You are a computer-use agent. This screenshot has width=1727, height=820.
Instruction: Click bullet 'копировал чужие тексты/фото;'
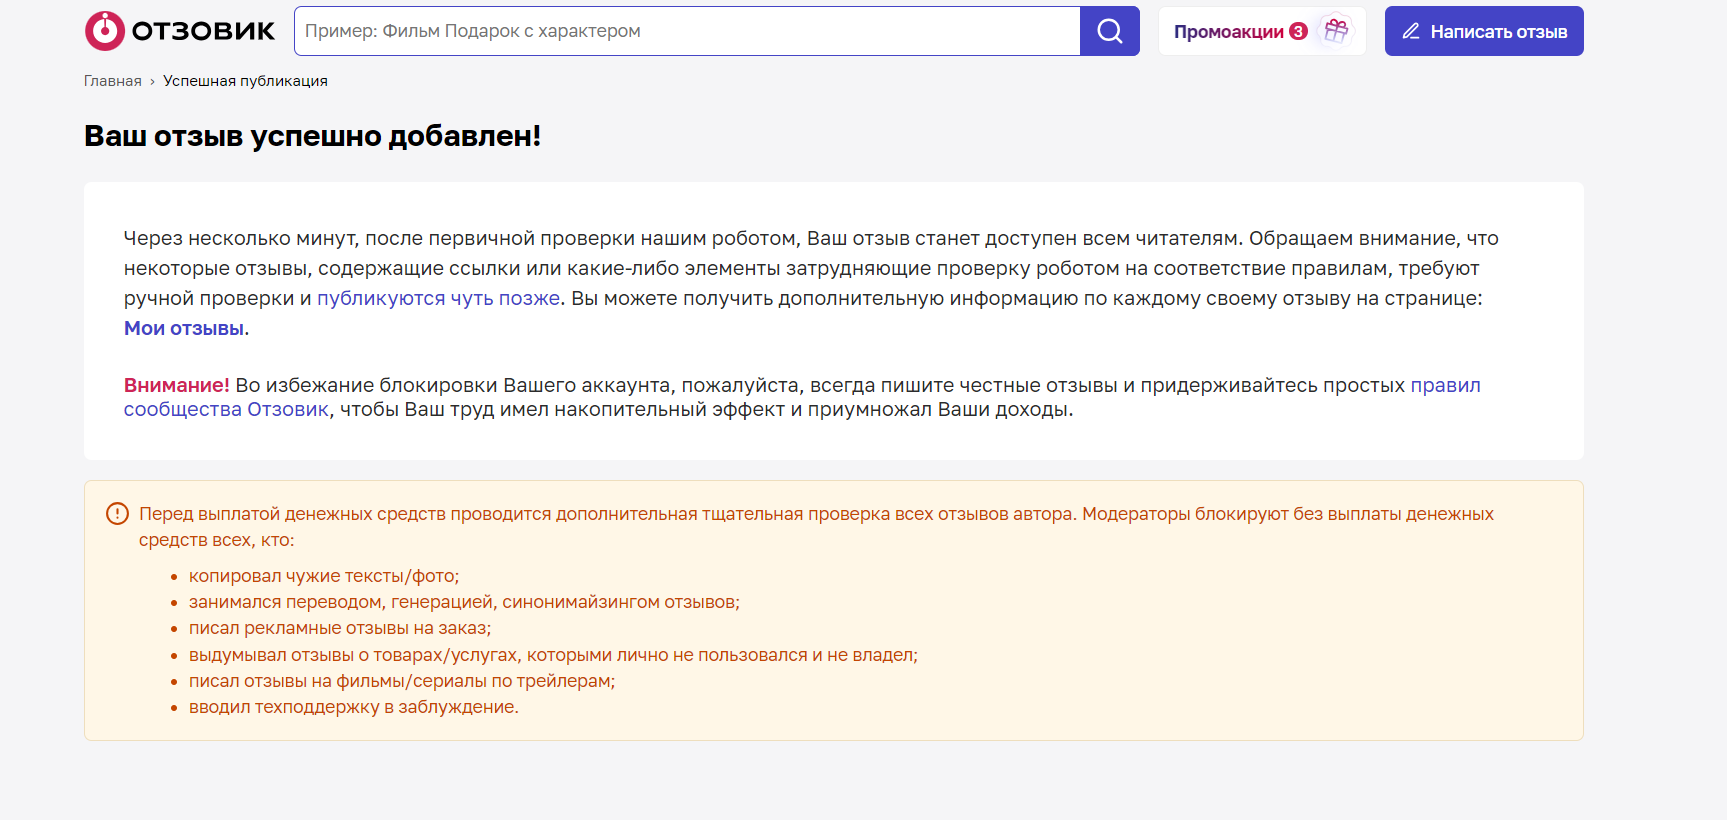(x=324, y=576)
